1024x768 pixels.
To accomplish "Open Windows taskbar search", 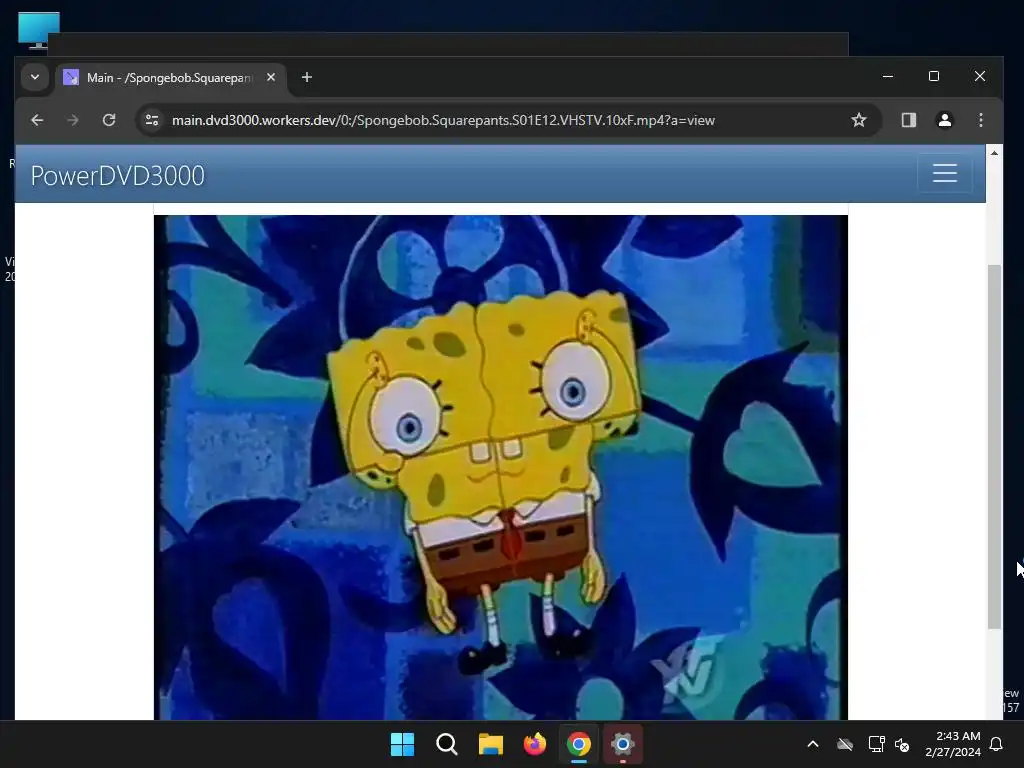I will click(x=447, y=744).
